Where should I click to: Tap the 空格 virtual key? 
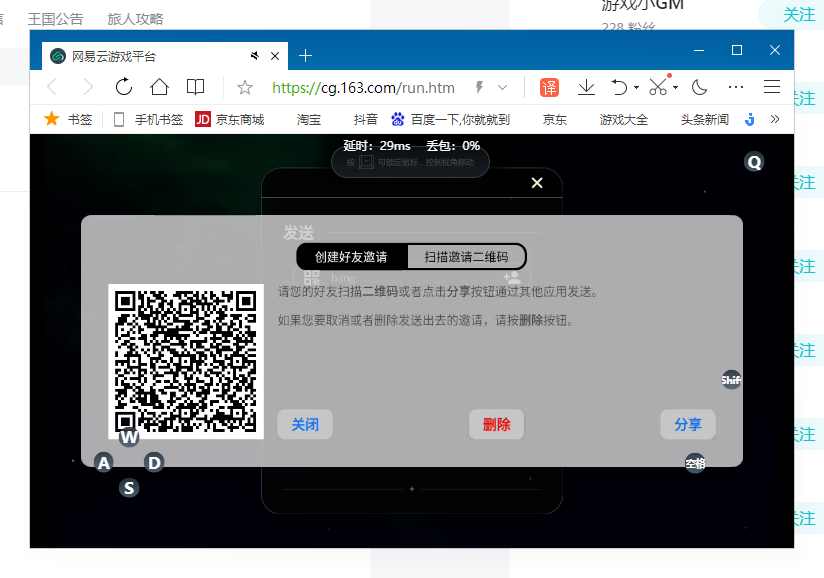click(695, 463)
